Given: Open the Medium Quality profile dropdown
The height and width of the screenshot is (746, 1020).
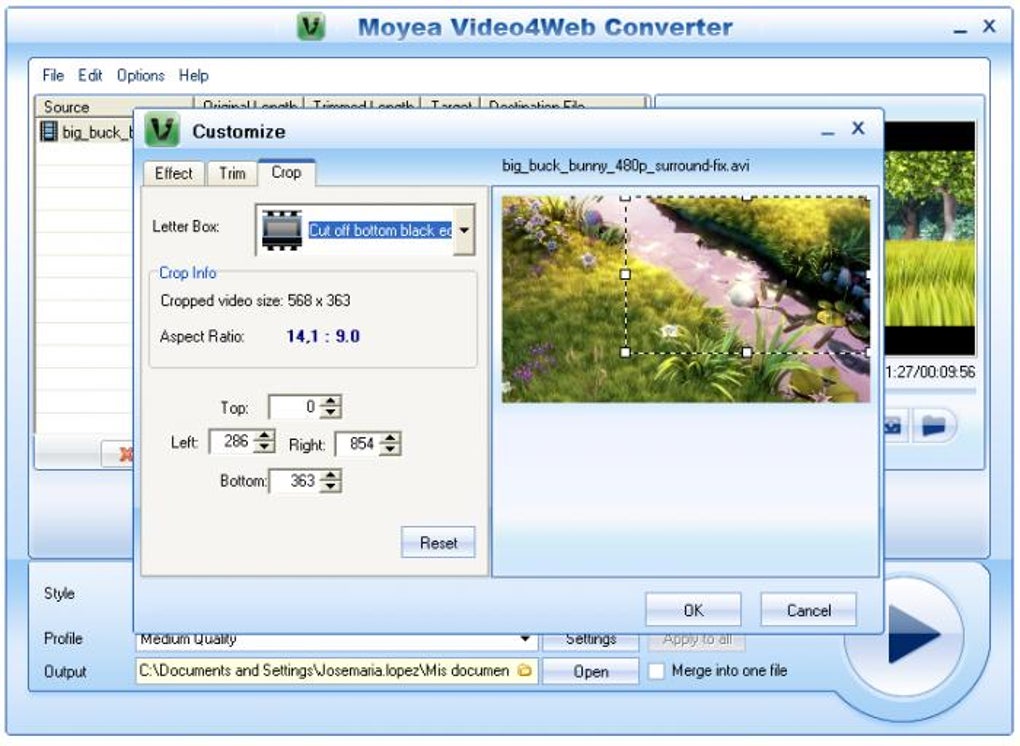Looking at the screenshot, I should (527, 638).
